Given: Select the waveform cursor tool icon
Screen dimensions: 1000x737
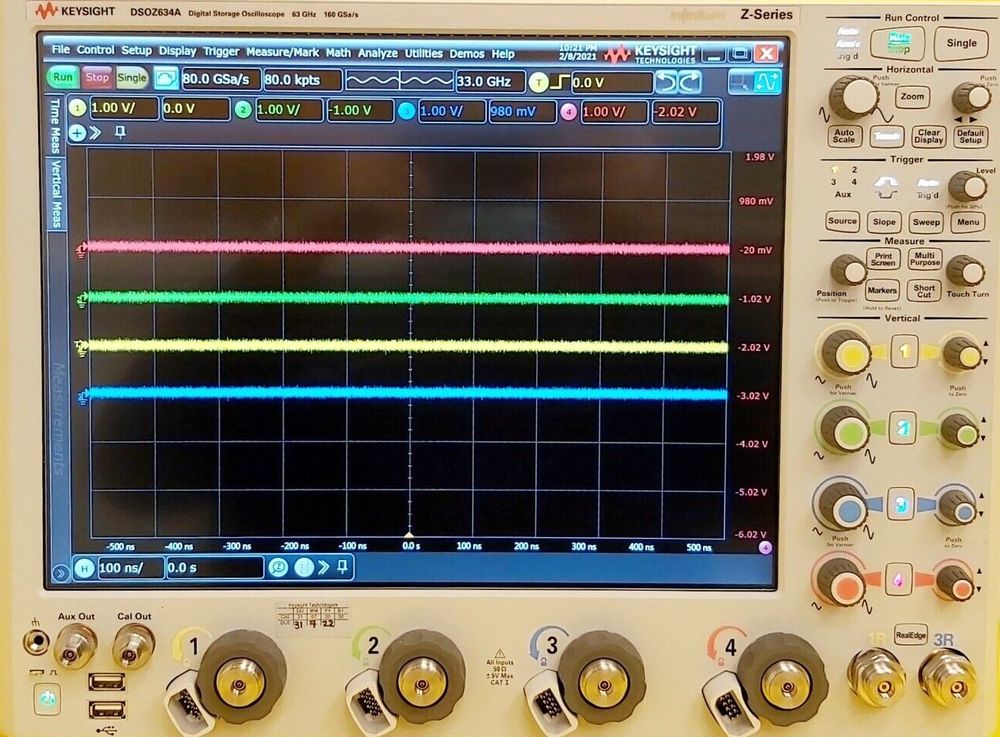Looking at the screenshot, I should (x=767, y=82).
